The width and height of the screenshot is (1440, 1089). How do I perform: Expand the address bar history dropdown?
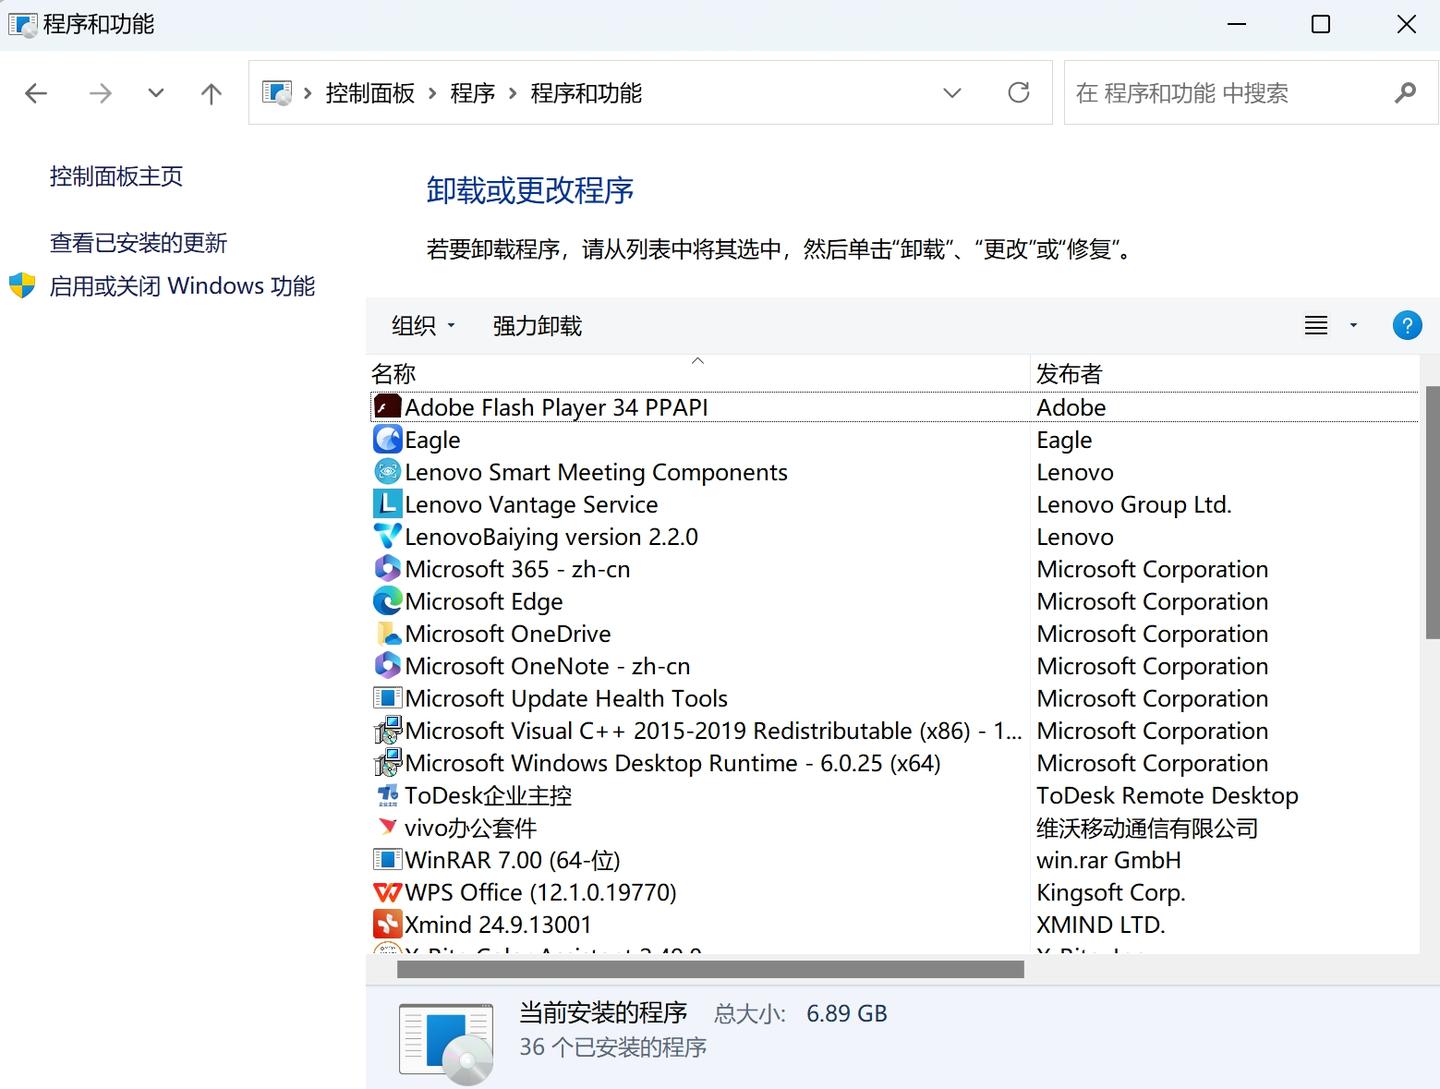tap(952, 93)
